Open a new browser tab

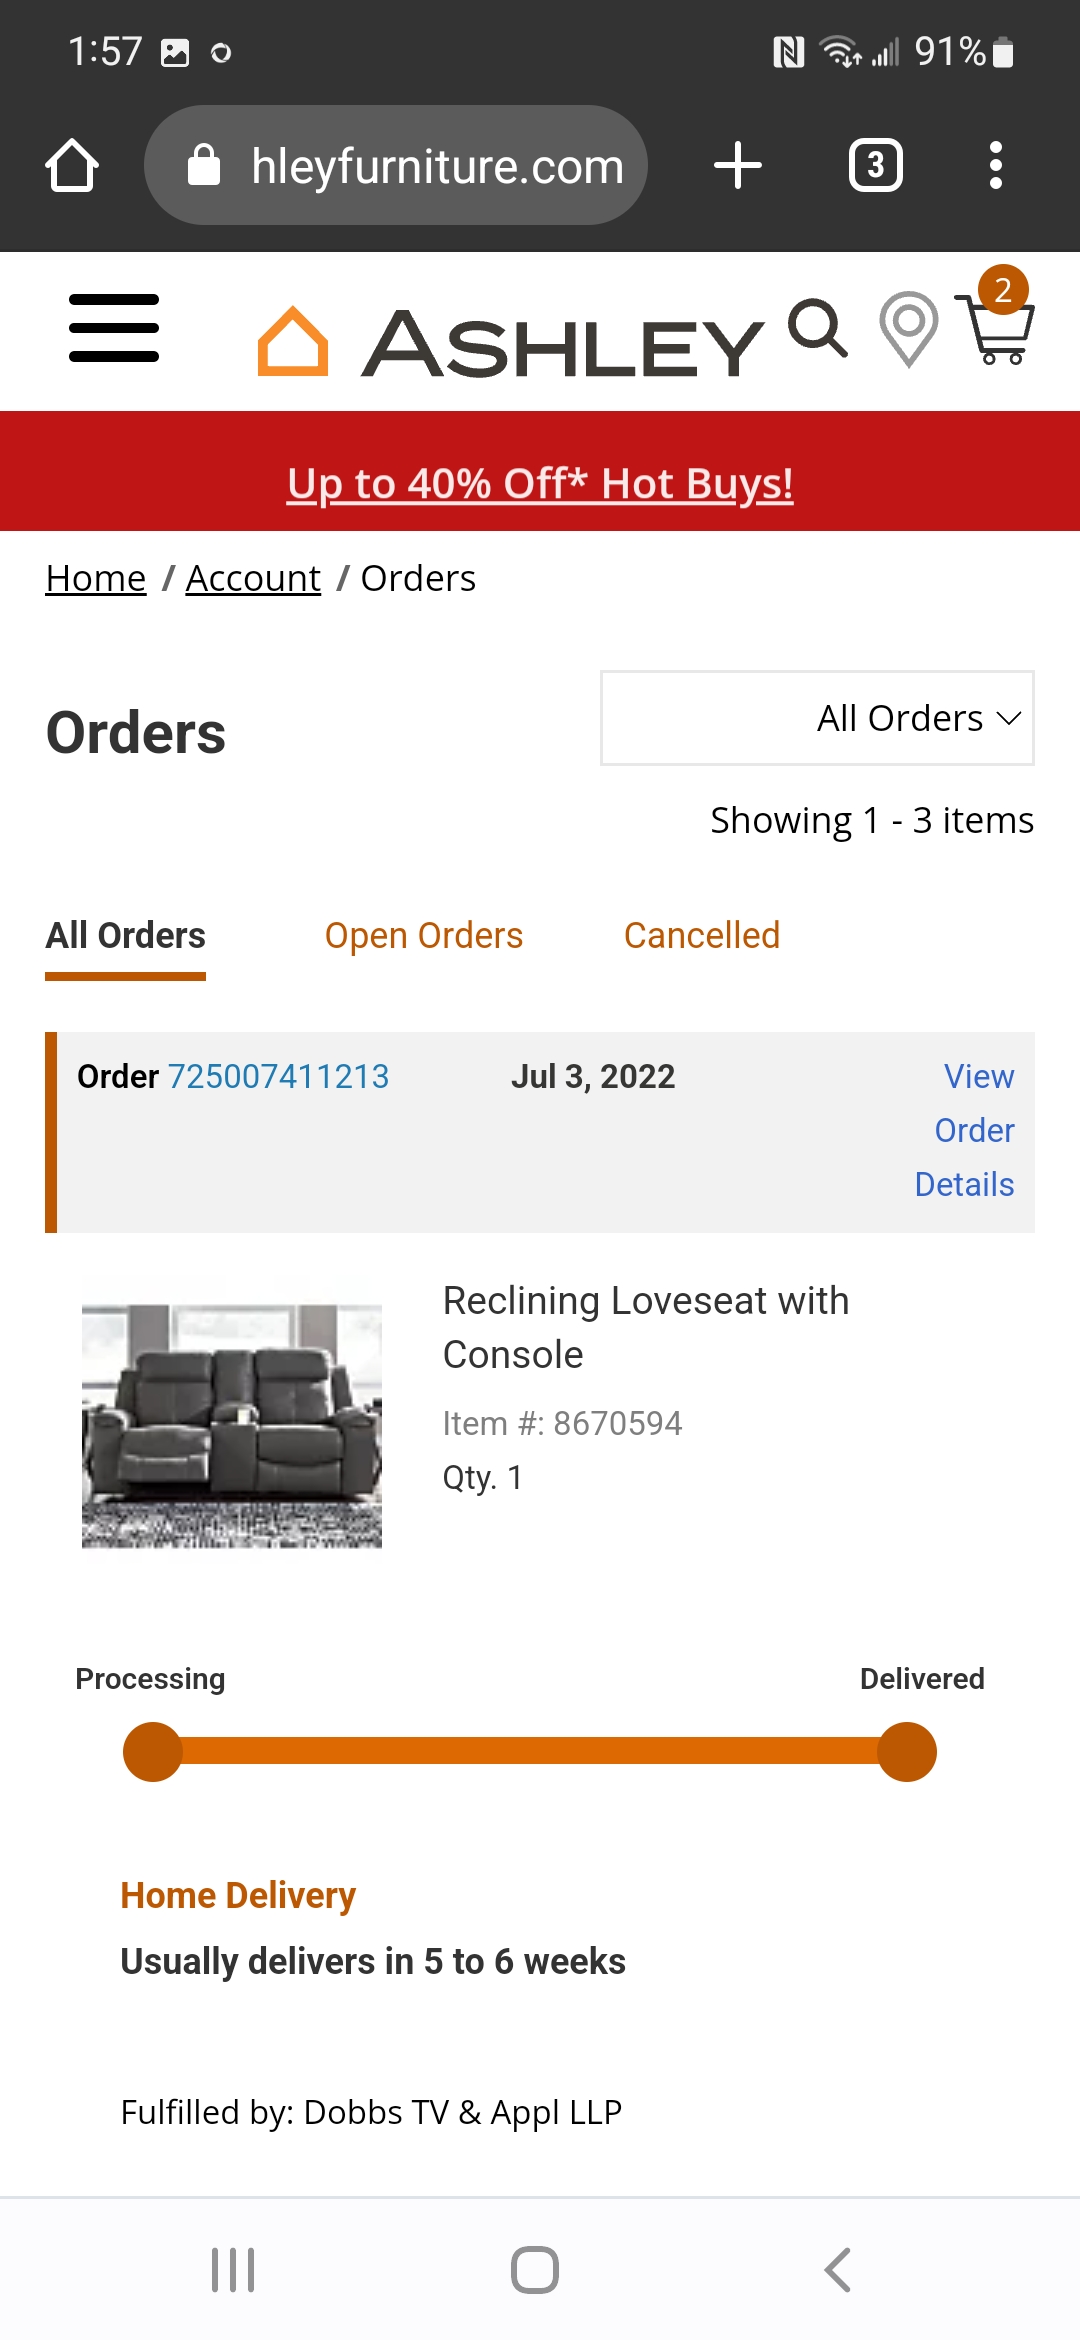738,165
